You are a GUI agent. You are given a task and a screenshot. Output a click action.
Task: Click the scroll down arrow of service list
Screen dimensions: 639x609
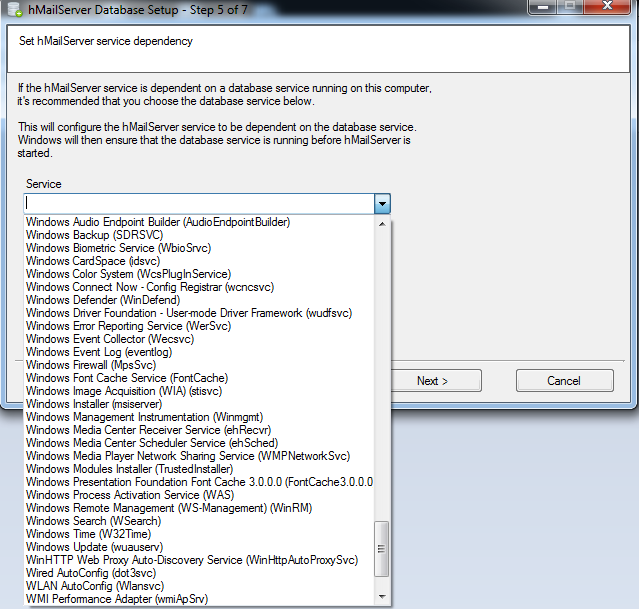(x=382, y=597)
